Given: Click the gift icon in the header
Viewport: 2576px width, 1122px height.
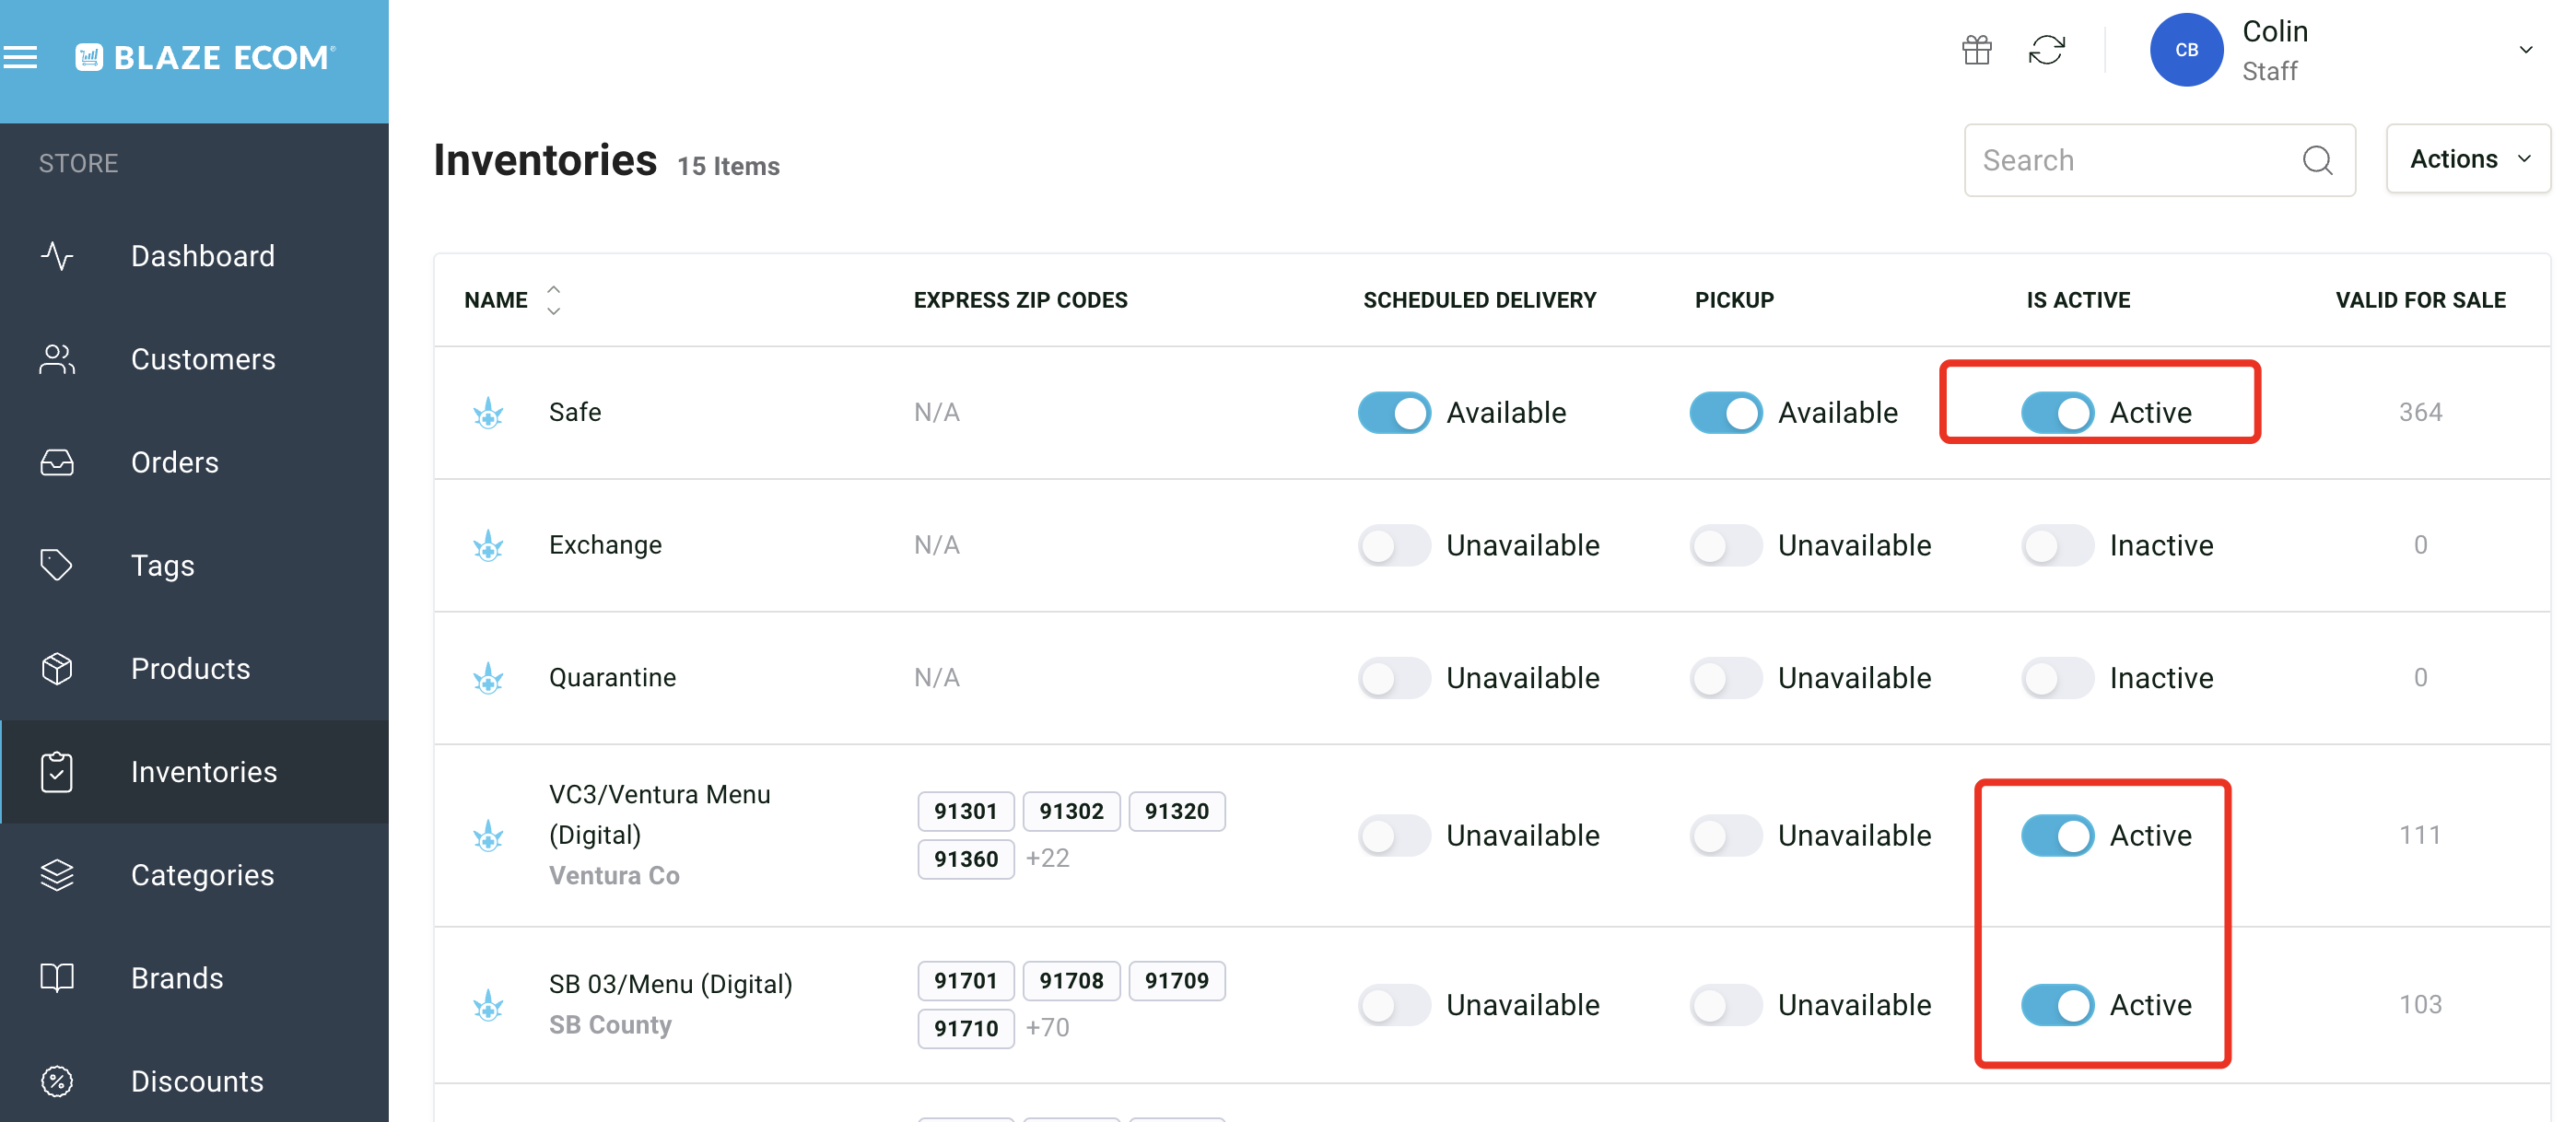Looking at the screenshot, I should point(1977,49).
